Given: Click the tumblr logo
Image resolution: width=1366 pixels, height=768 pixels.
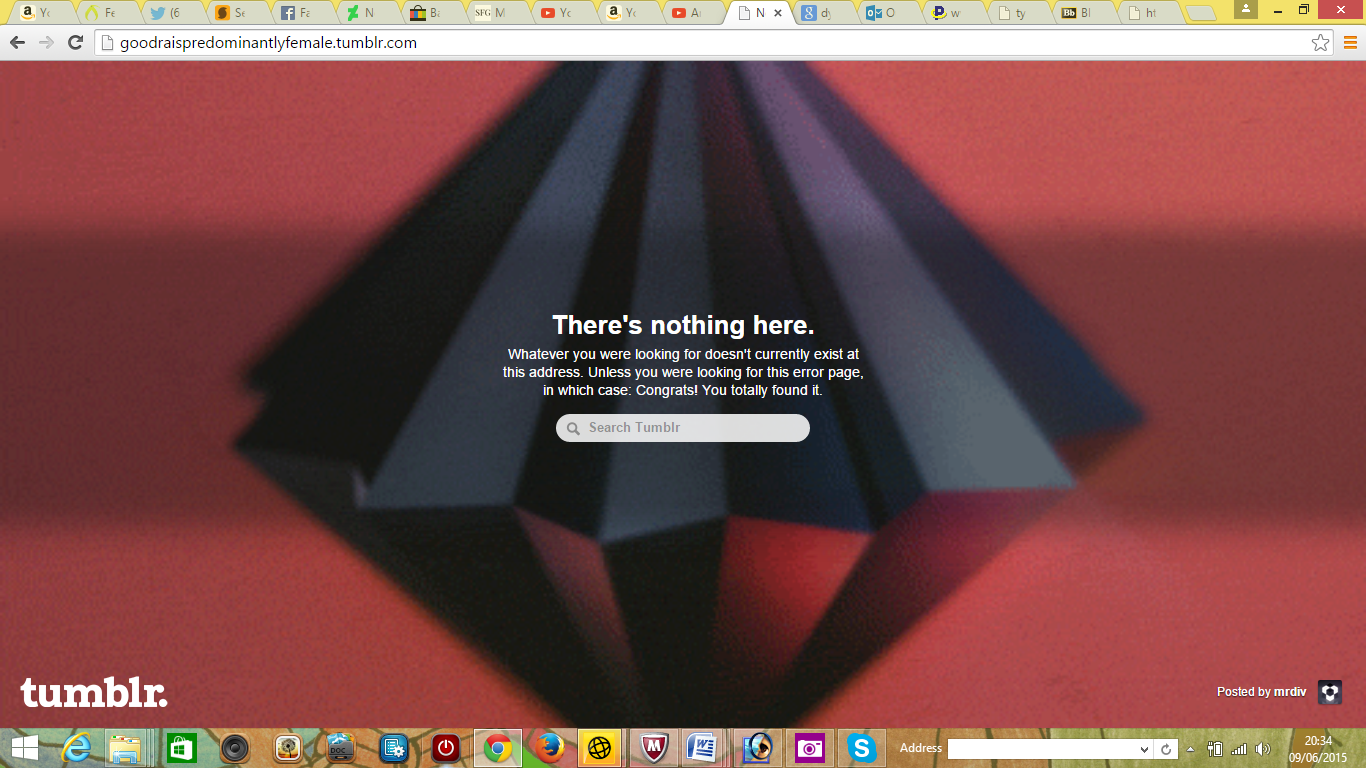Looking at the screenshot, I should (94, 692).
